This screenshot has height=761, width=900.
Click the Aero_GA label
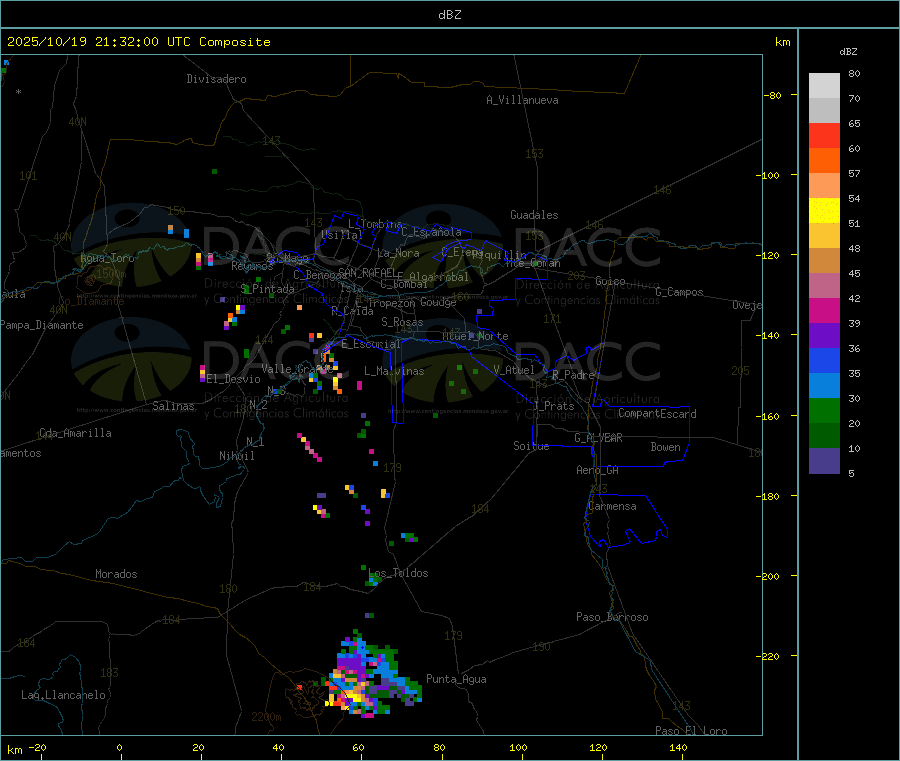[x=598, y=470]
